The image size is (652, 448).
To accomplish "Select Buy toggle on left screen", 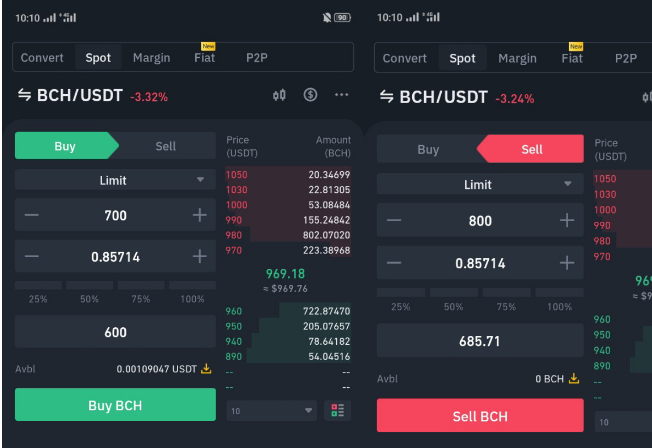I will click(x=65, y=146).
